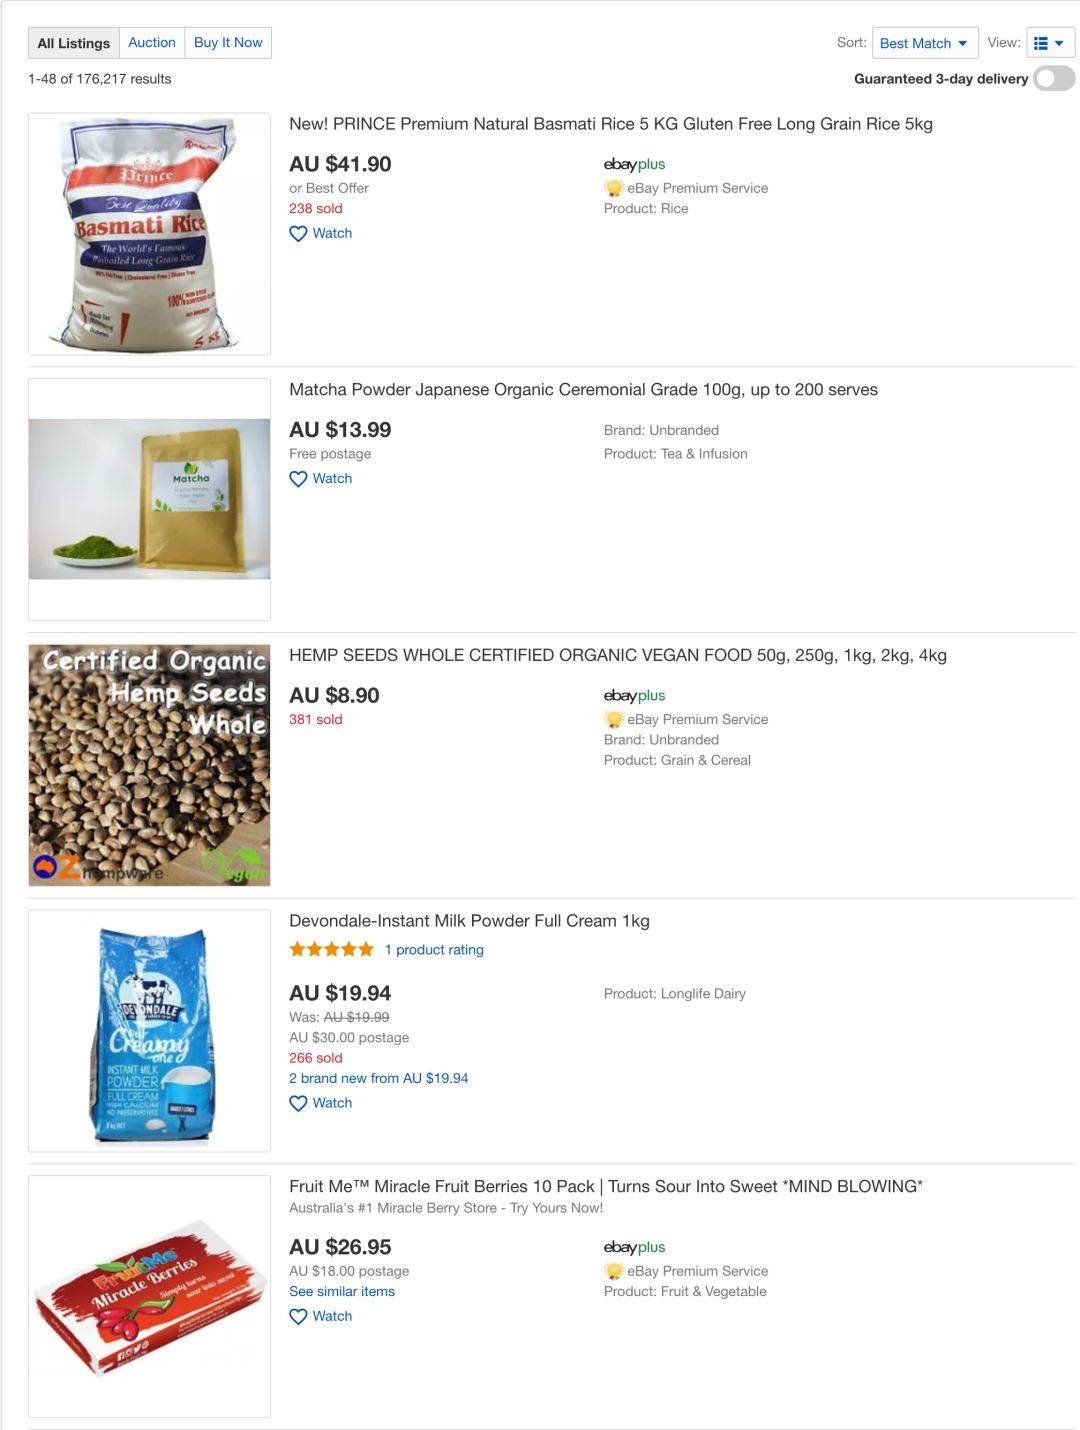The height and width of the screenshot is (1430, 1080).
Task: Select the All Listings tab
Action: (x=74, y=43)
